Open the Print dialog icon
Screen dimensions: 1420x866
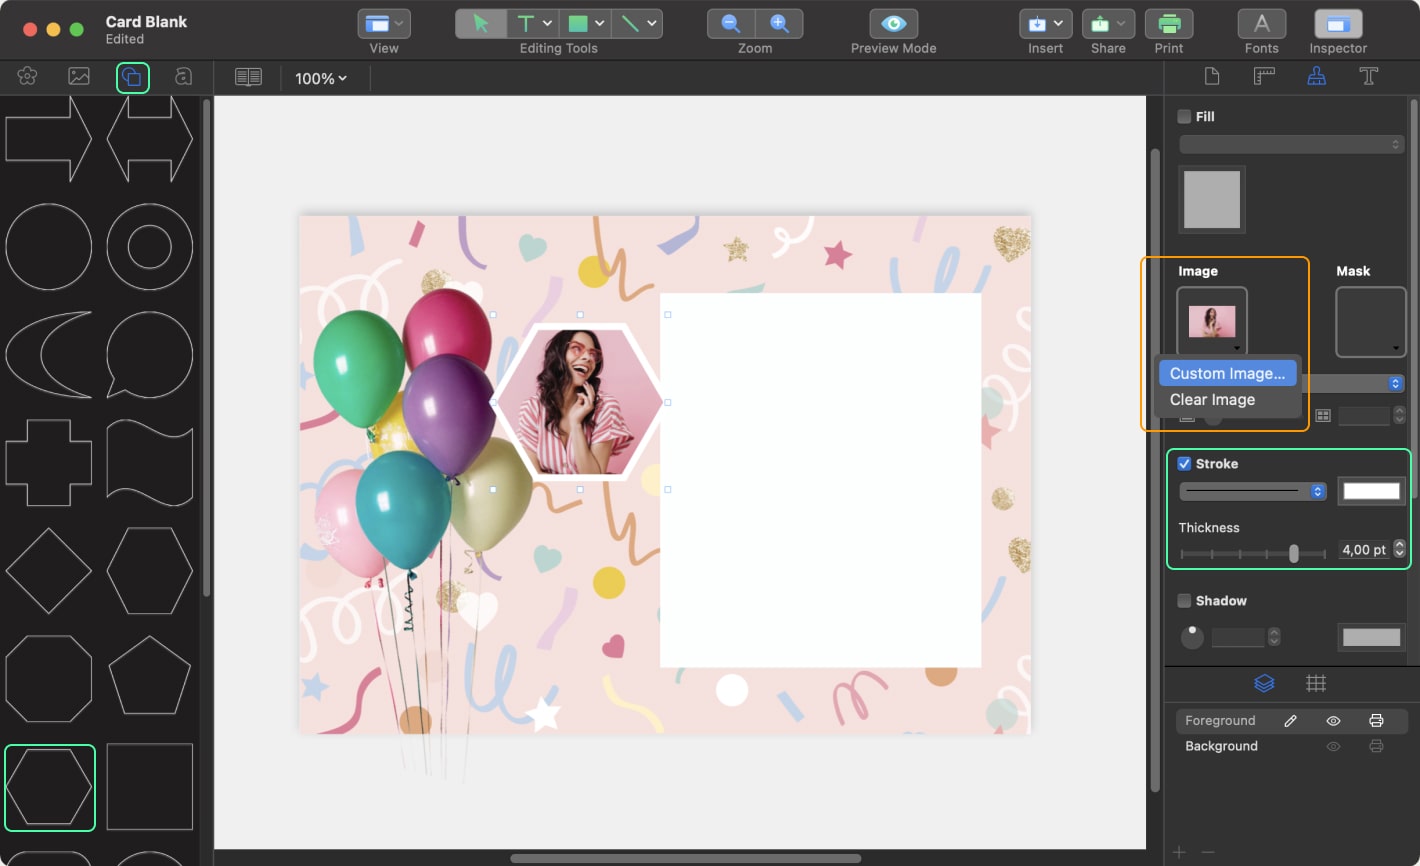(x=1168, y=24)
